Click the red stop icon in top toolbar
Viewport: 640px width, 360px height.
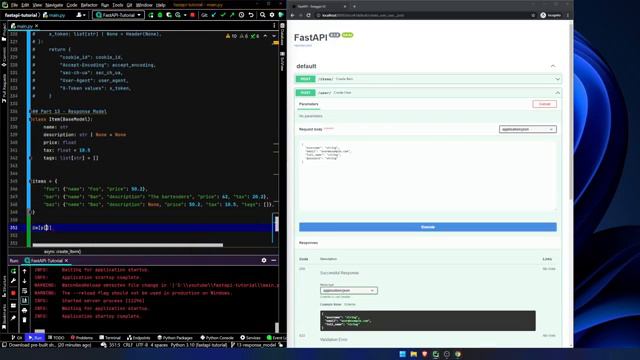[192, 15]
